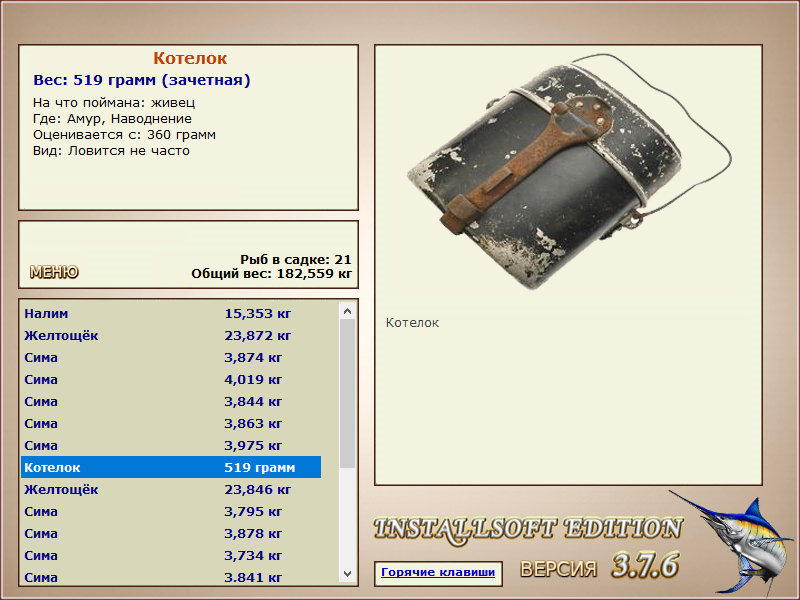
Task: Select the Сима 3,841 кг row
Action: [171, 577]
